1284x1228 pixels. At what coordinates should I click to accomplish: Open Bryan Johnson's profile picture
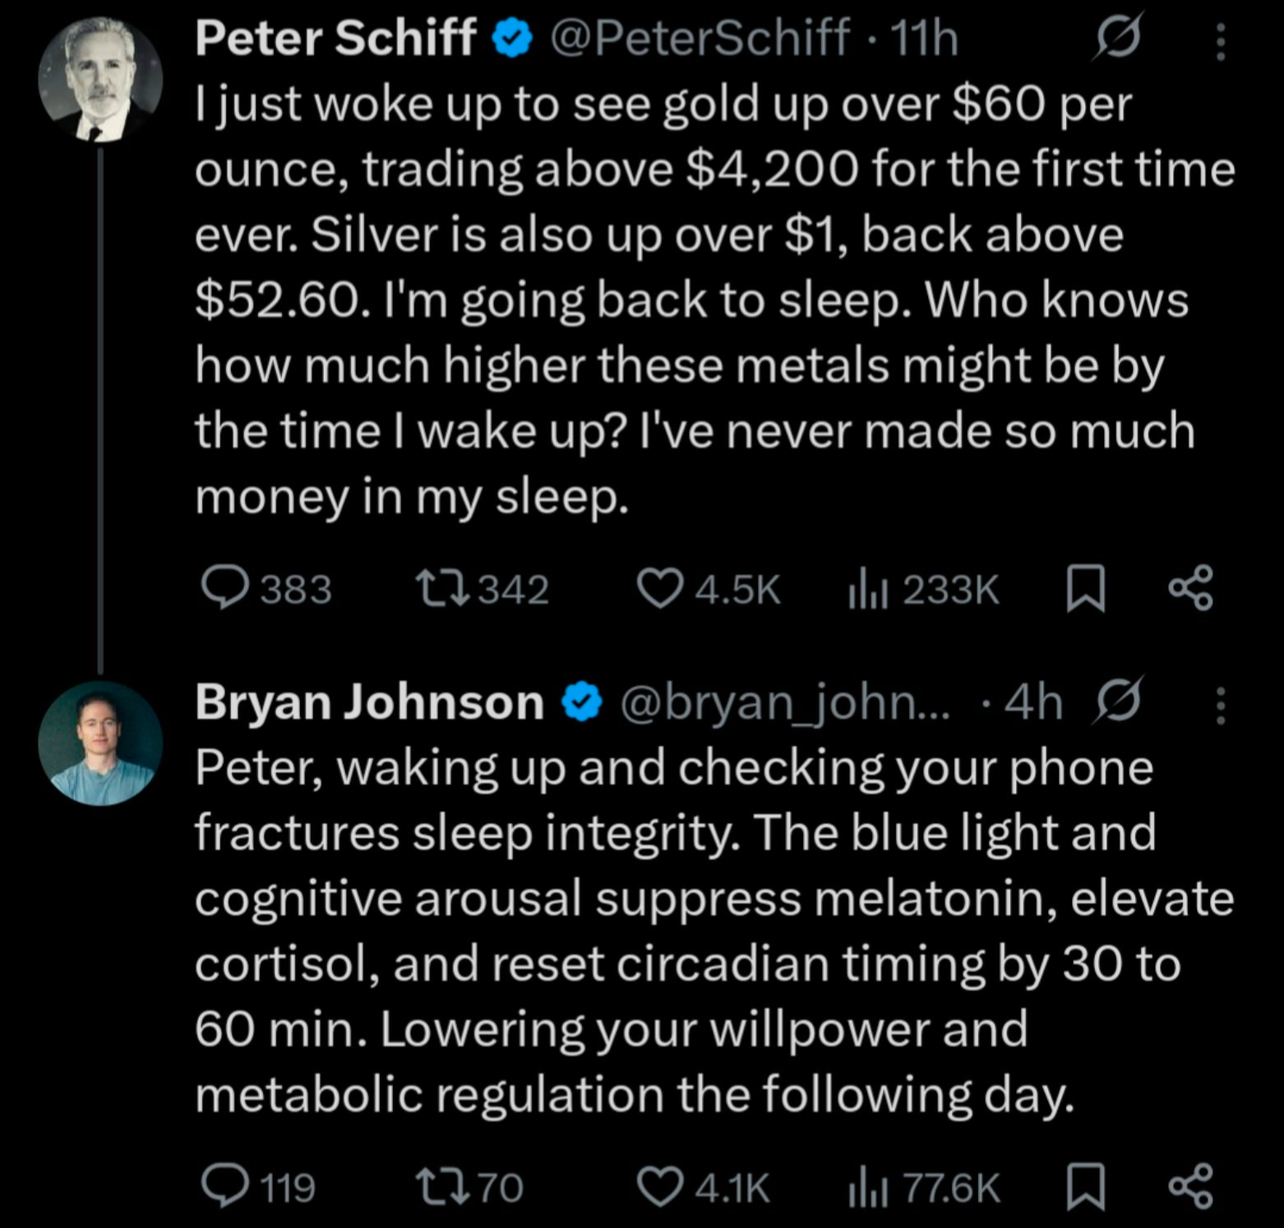click(x=100, y=743)
